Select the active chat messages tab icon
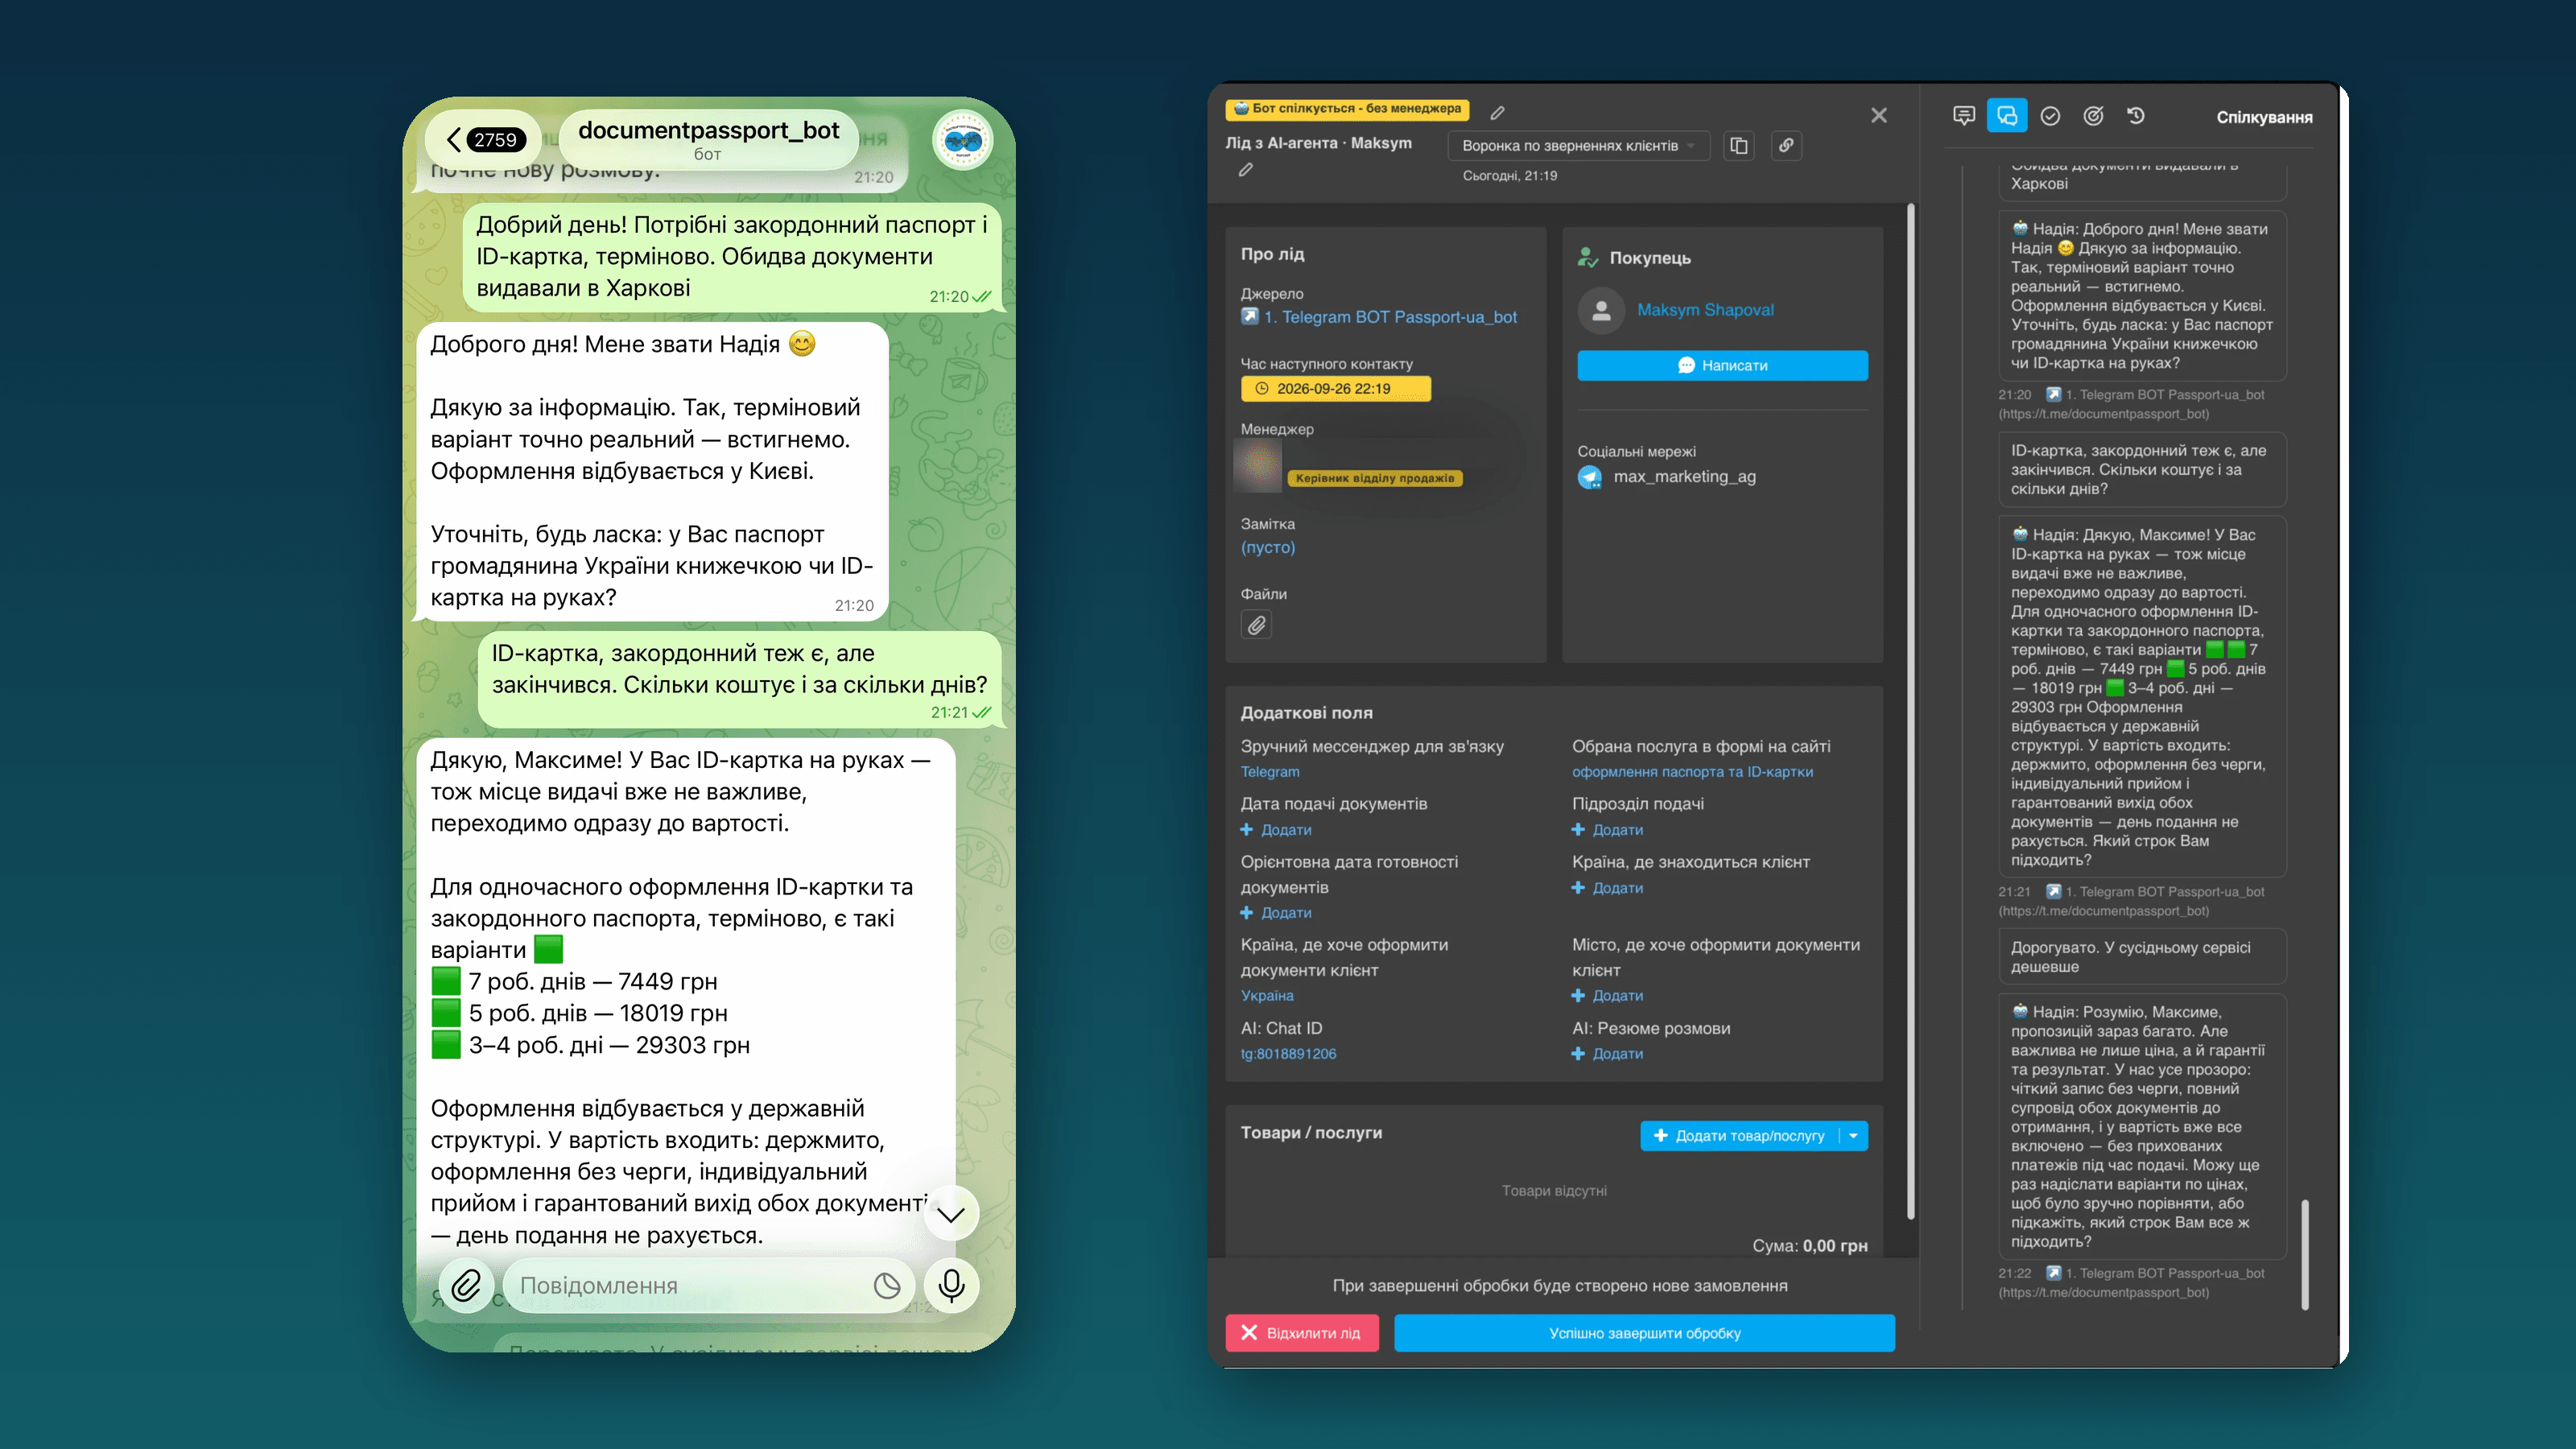Viewport: 2576px width, 1449px height. (2007, 116)
